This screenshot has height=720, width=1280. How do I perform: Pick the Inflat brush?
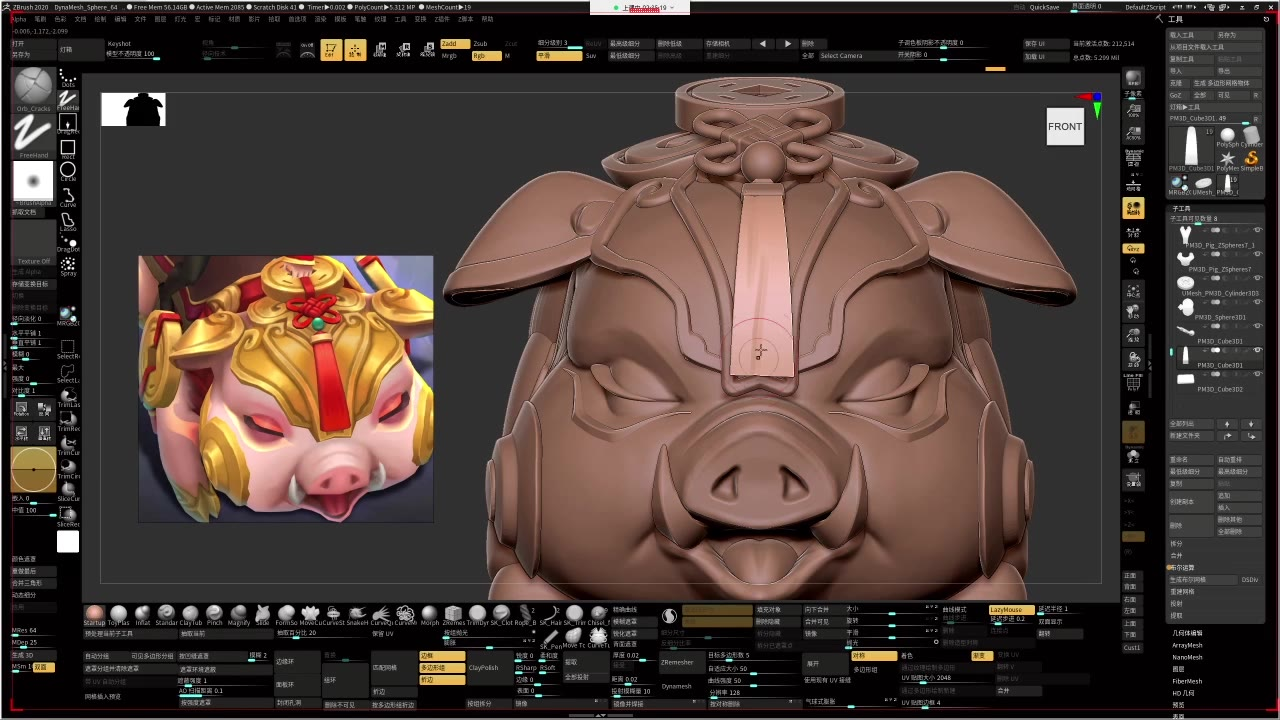[x=143, y=614]
